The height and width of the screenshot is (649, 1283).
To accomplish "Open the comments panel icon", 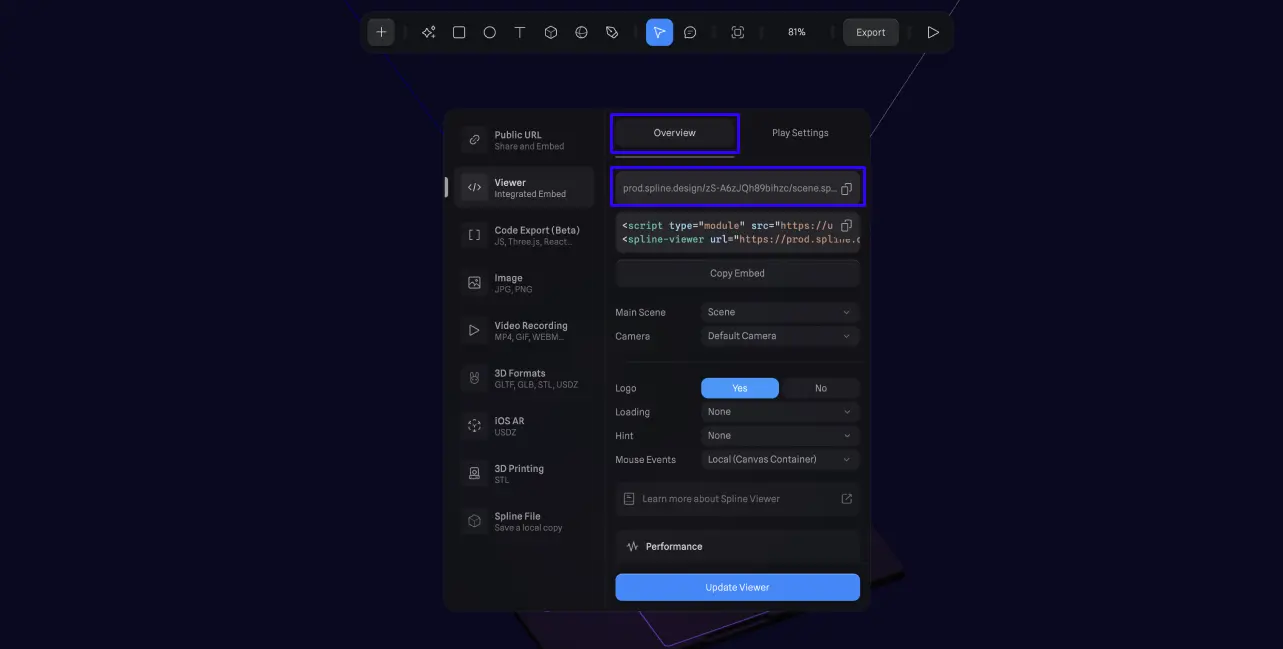I will [x=690, y=32].
